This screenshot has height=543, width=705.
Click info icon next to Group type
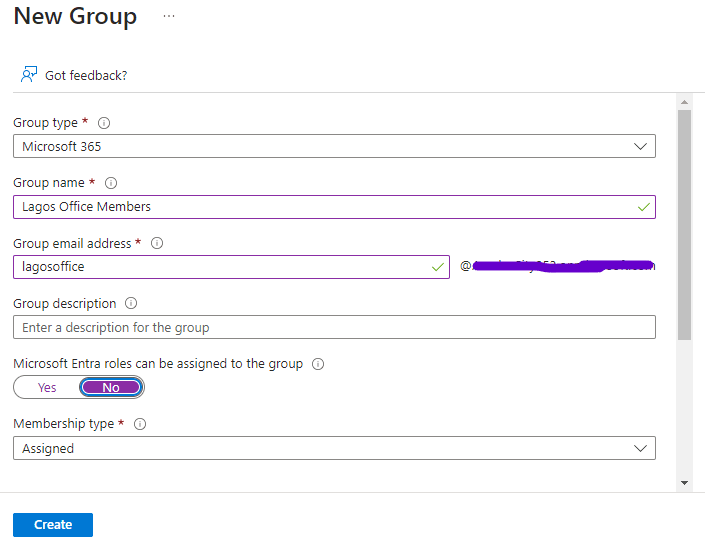[x=104, y=123]
